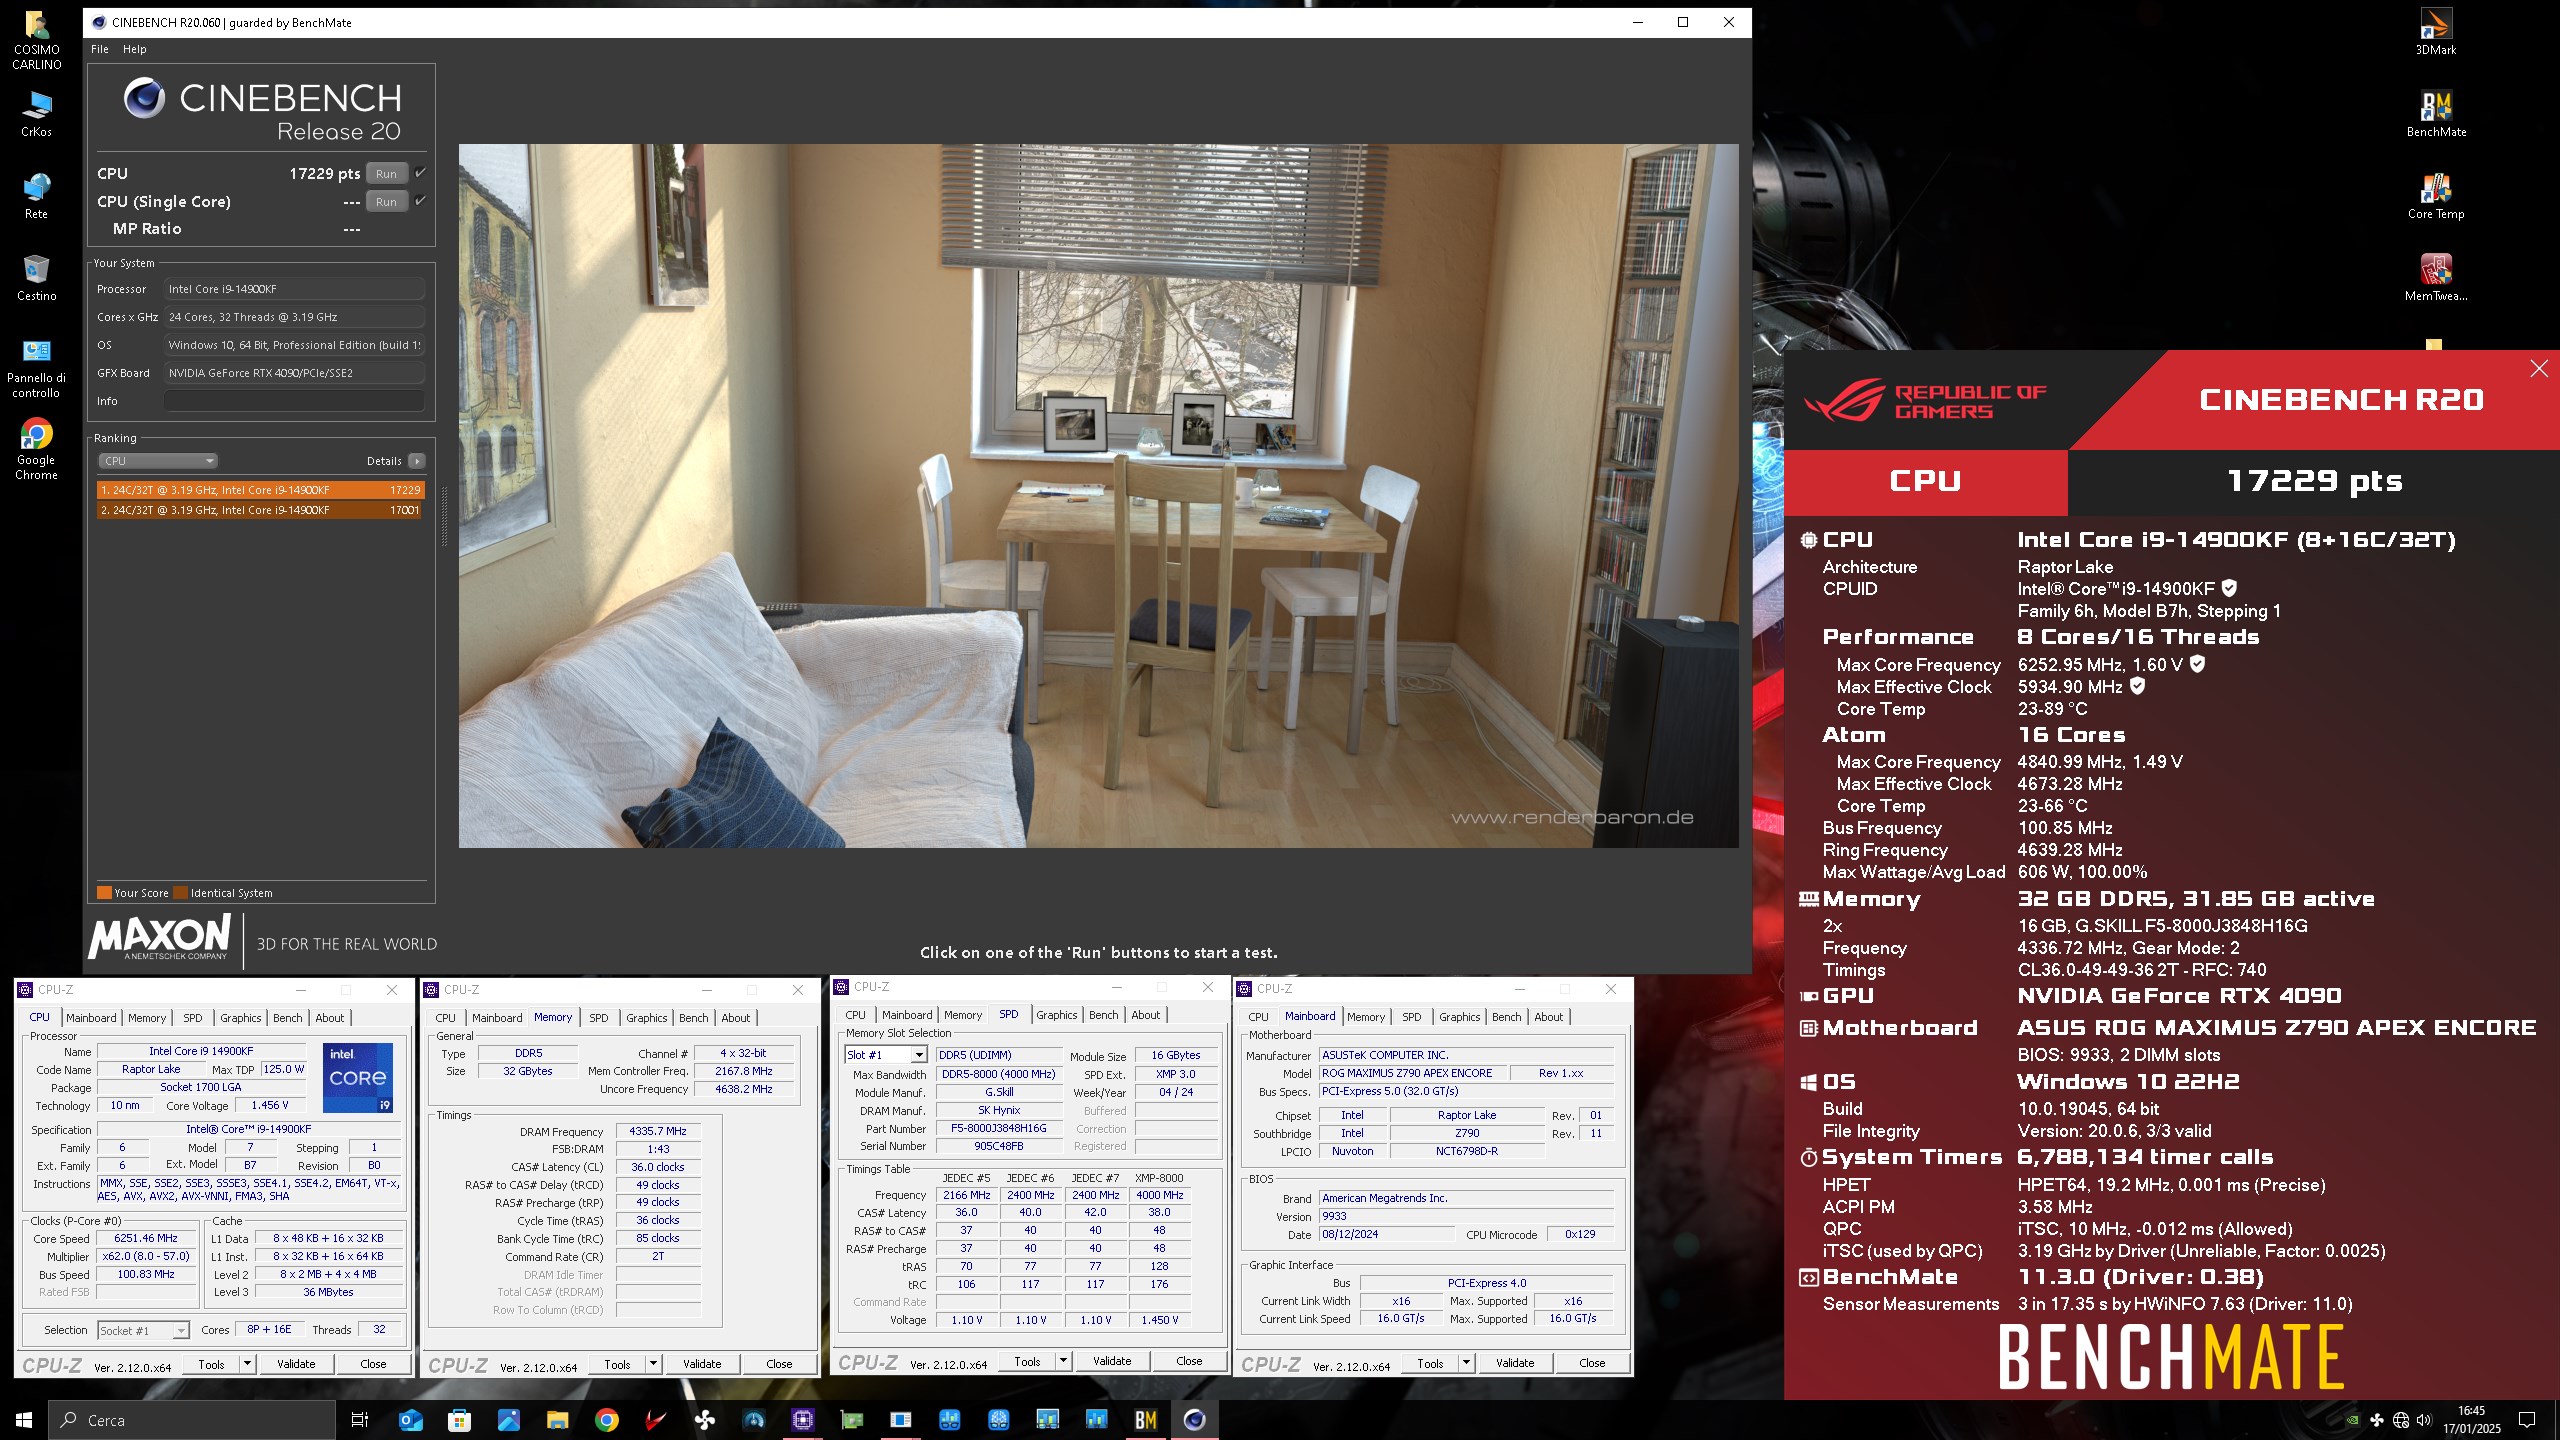Image resolution: width=2560 pixels, height=1440 pixels.
Task: Open the 3DMark desktop shortcut
Action: click(2435, 31)
